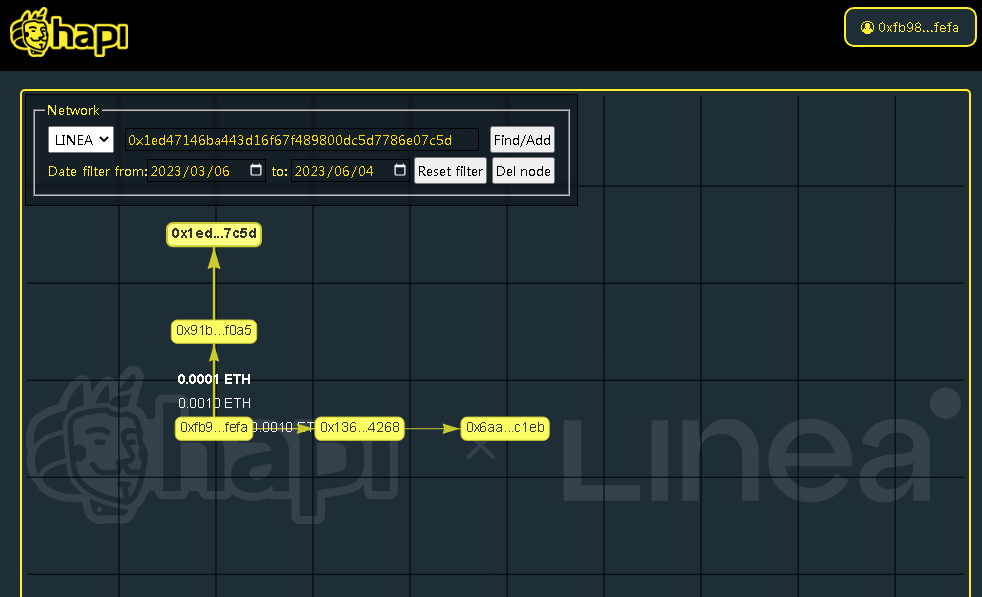Click the bold 0.0001 ETH edge label
Viewport: 982px width, 597px height.
pos(214,379)
